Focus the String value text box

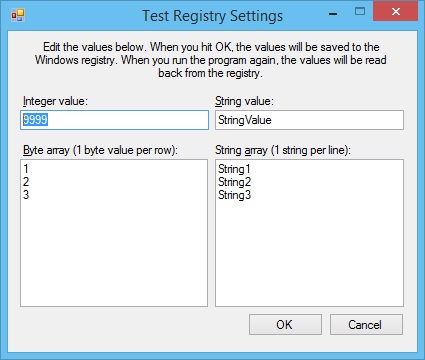309,120
